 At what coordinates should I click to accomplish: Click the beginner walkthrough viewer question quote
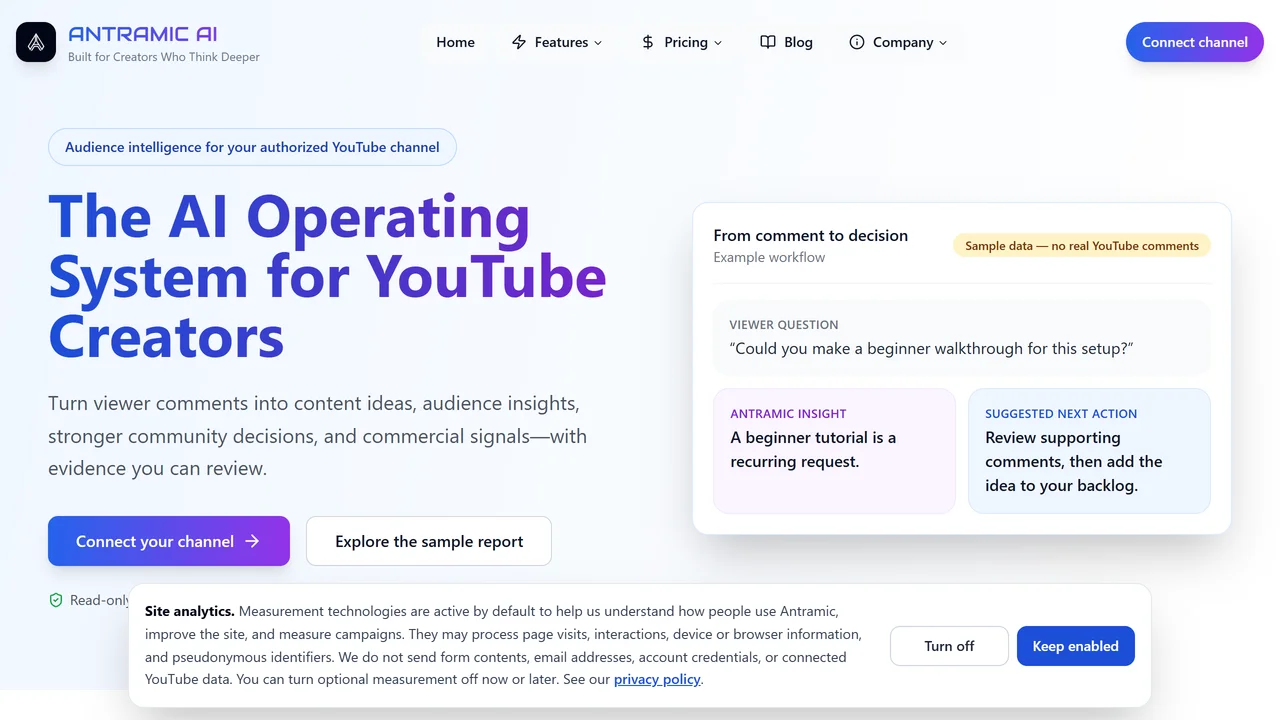tap(931, 349)
